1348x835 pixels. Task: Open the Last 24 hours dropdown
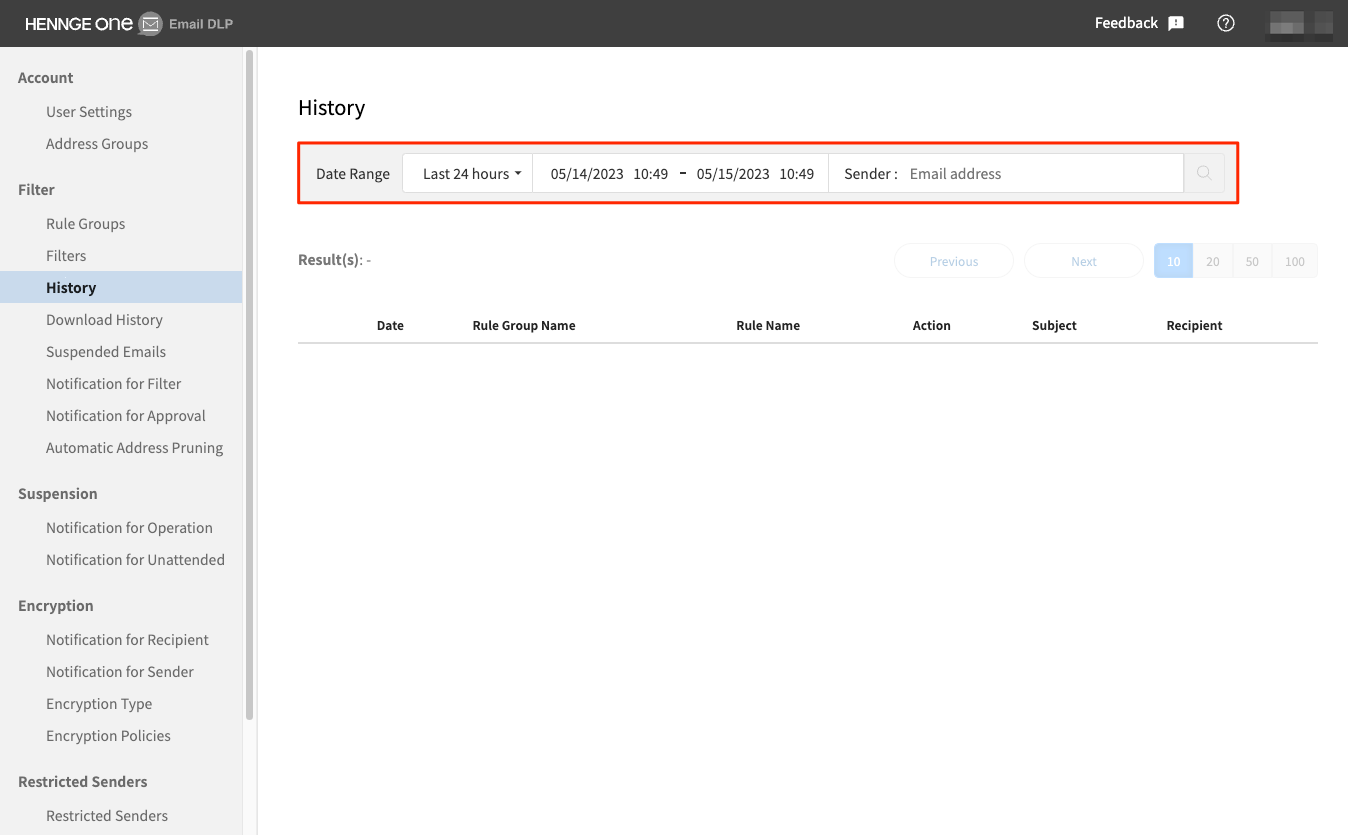tap(467, 173)
